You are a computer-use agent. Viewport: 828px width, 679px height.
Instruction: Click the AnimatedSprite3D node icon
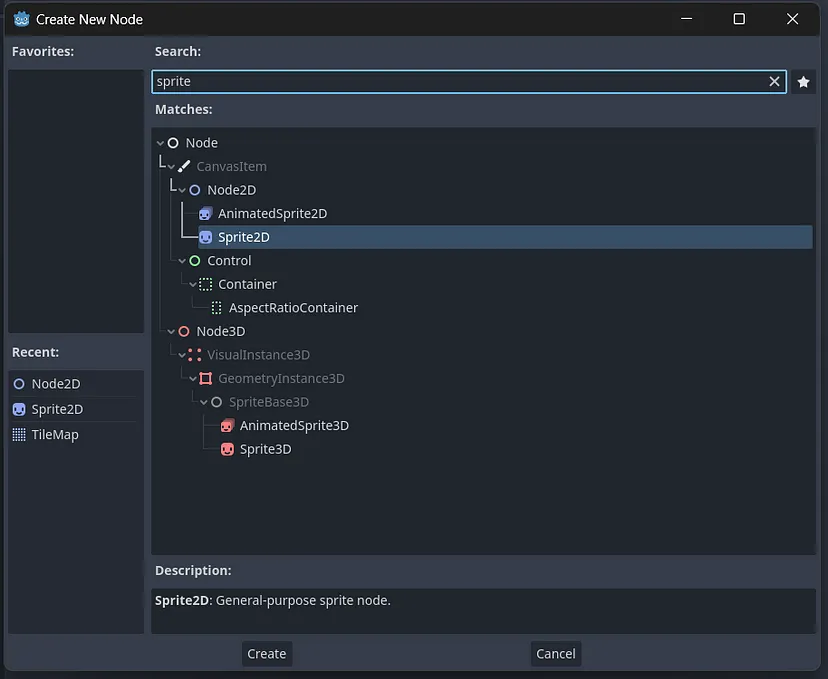[x=227, y=426]
